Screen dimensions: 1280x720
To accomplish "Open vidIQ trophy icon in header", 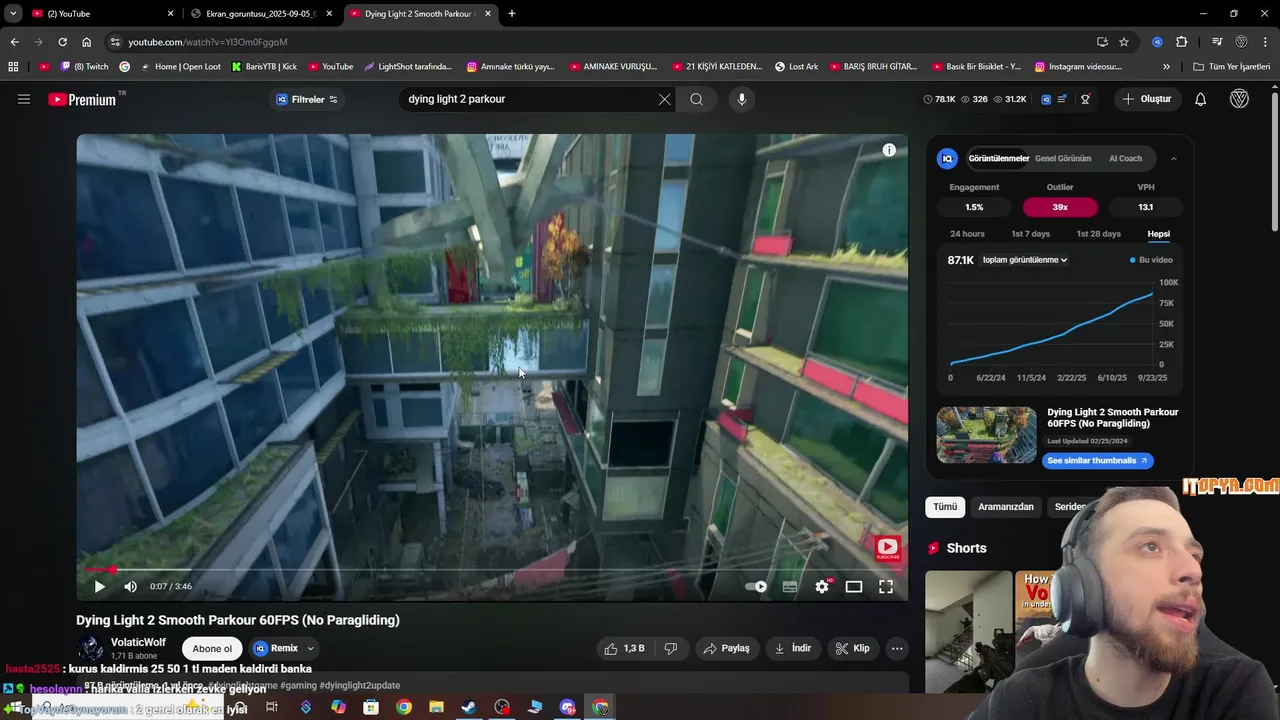I will [x=1085, y=99].
